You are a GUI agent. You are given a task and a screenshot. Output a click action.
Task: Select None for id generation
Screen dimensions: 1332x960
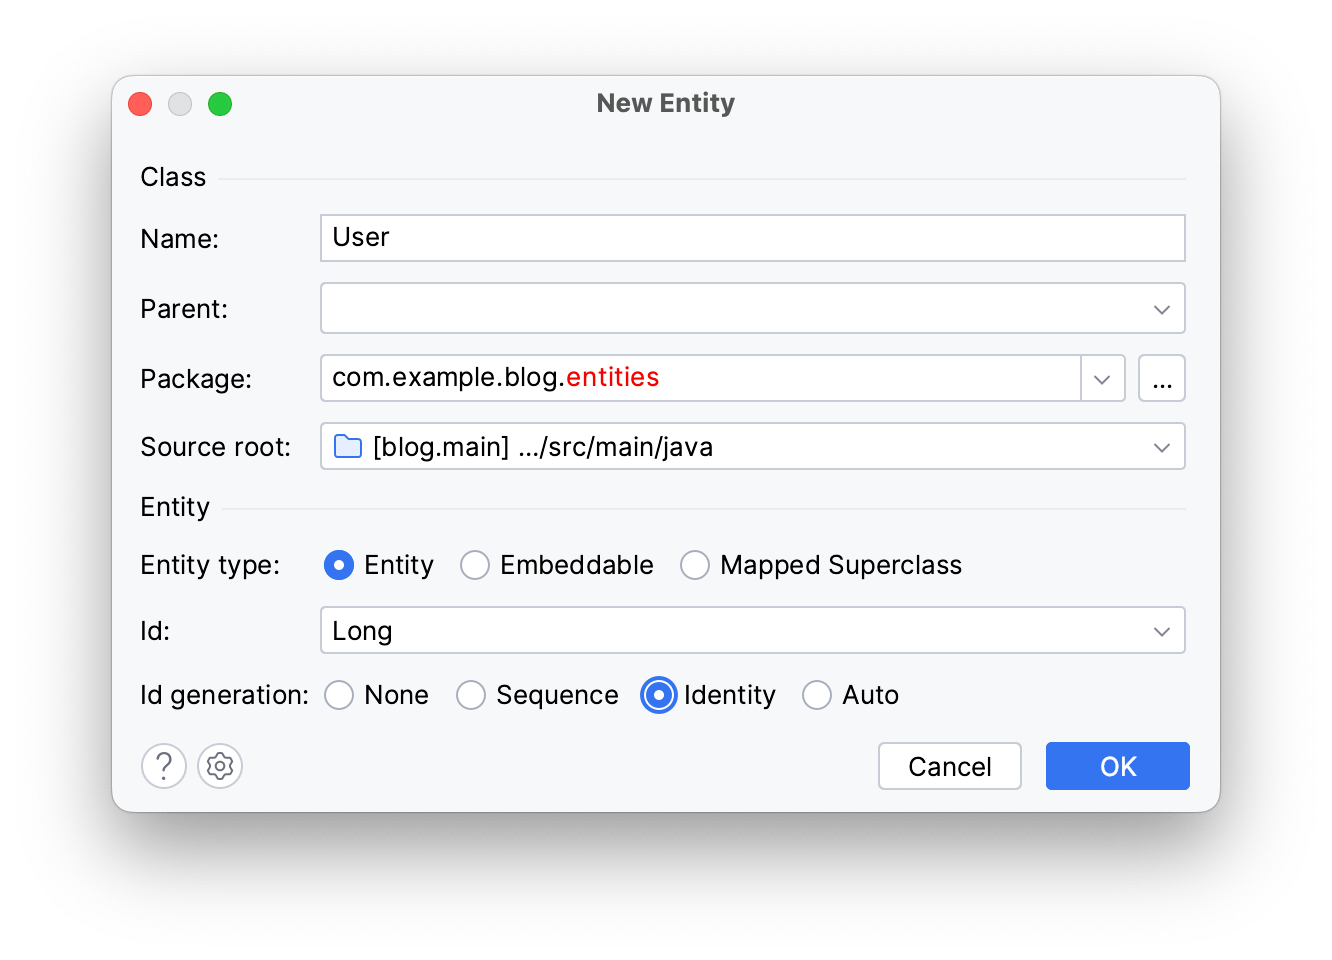click(x=339, y=695)
